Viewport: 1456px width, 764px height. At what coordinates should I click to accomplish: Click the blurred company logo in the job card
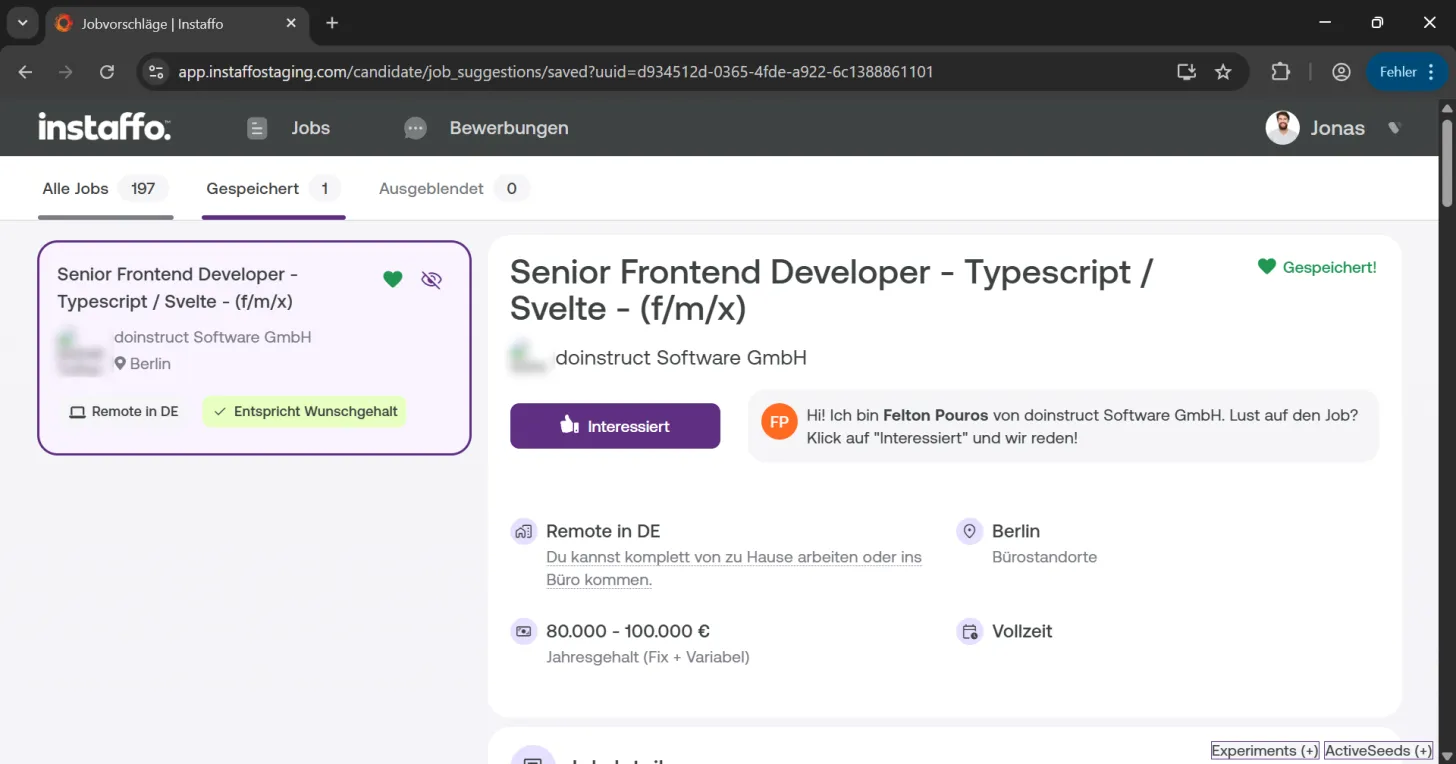[x=81, y=351]
